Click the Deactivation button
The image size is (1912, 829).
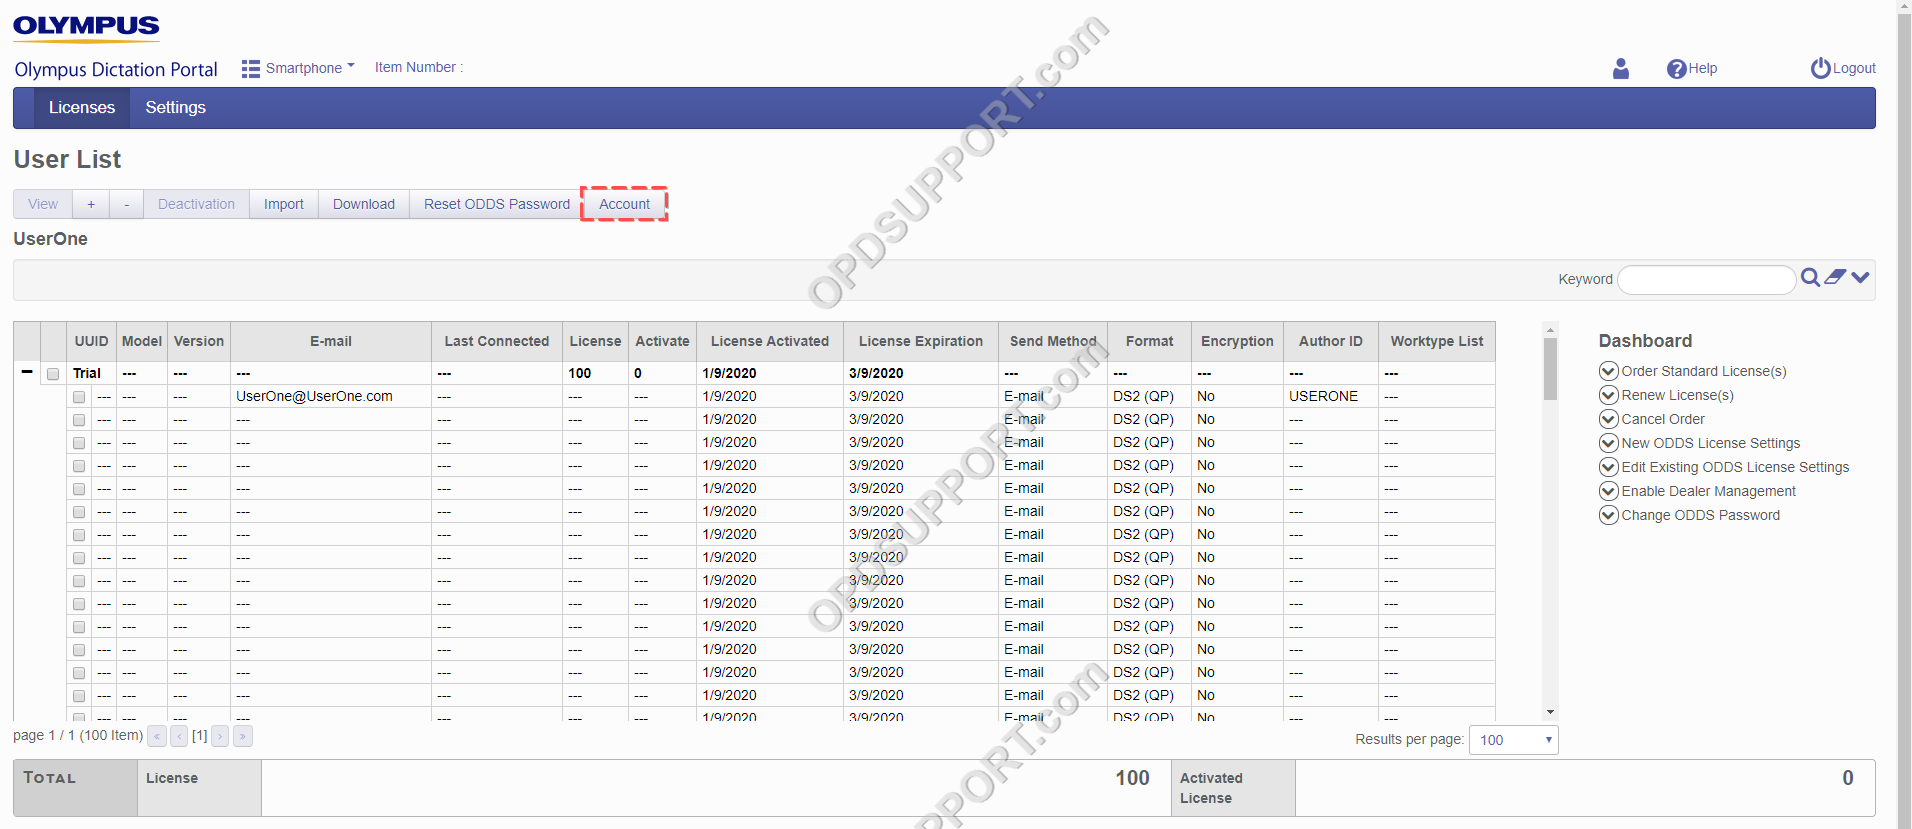pyautogui.click(x=196, y=204)
